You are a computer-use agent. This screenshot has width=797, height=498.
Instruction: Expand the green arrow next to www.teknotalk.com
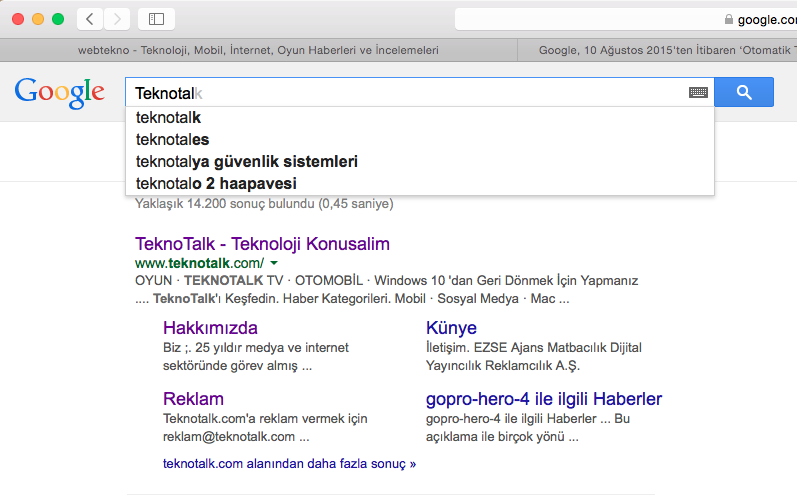click(274, 263)
